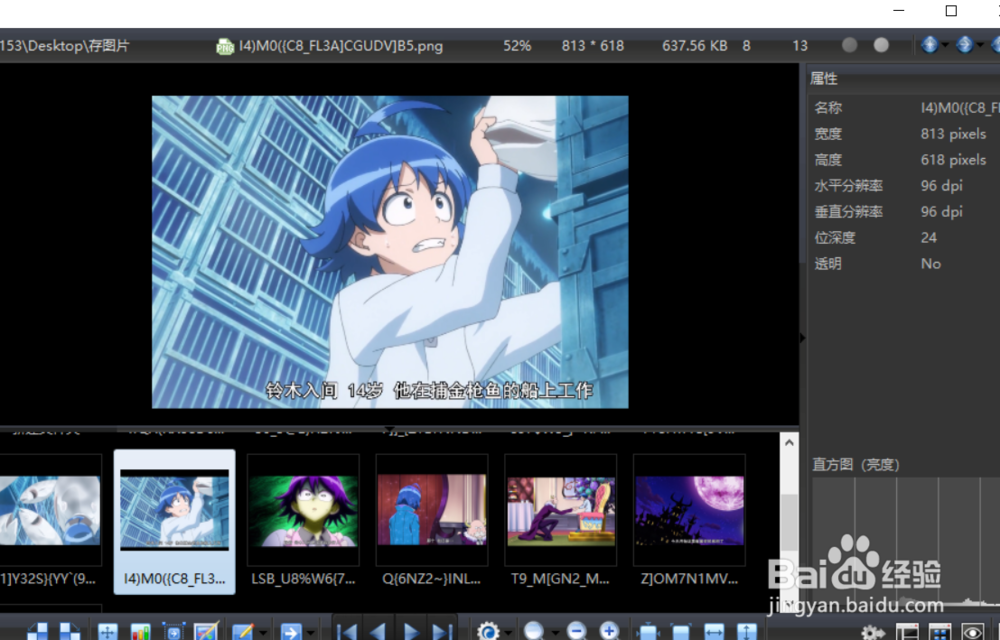This screenshot has height=640, width=1000.
Task: Open the dropdown next to blue right-arrow
Action: click(311, 633)
